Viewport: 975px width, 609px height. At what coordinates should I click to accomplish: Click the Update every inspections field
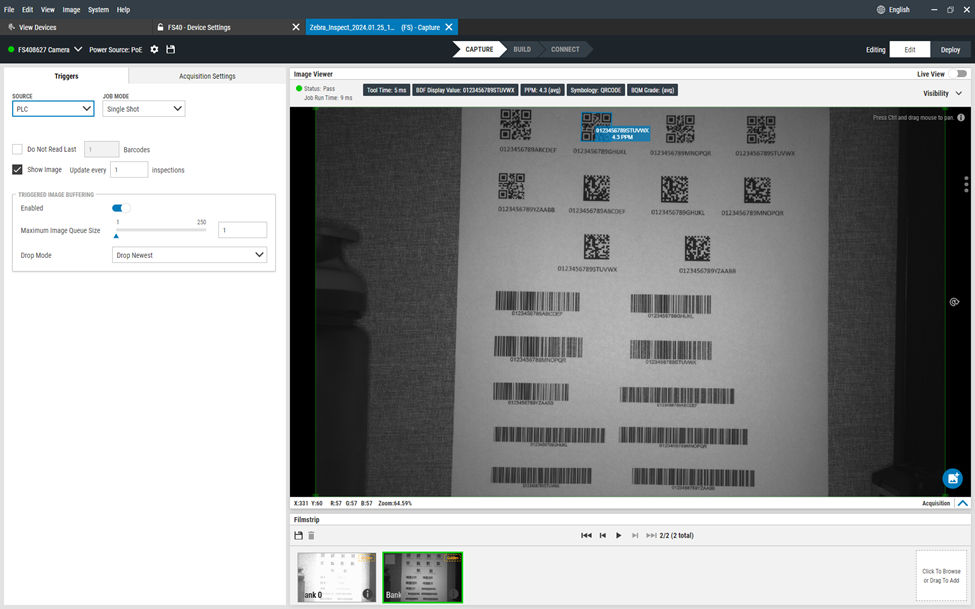(x=129, y=169)
